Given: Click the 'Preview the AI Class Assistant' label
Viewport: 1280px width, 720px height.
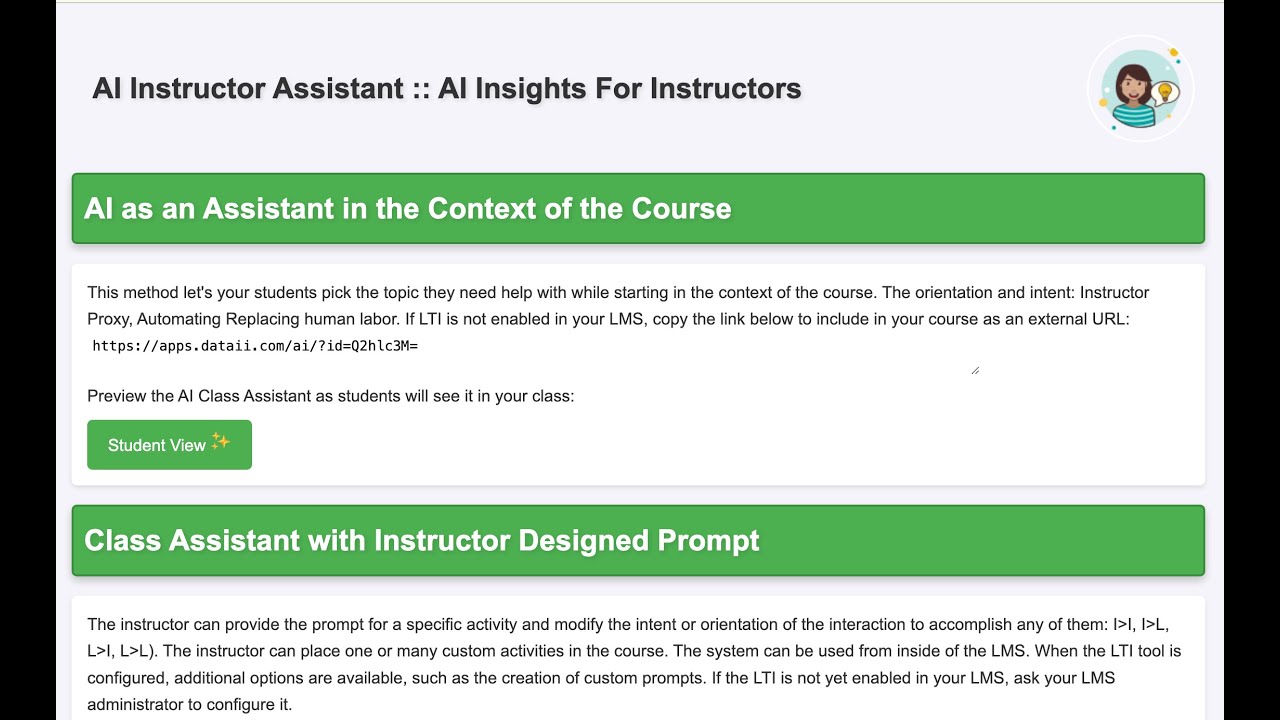Looking at the screenshot, I should [x=330, y=396].
